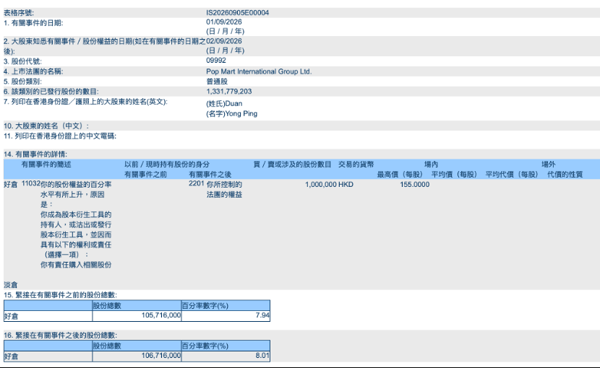Click sub-header 有關事件之前
This screenshot has height=368, width=600.
(x=145, y=174)
